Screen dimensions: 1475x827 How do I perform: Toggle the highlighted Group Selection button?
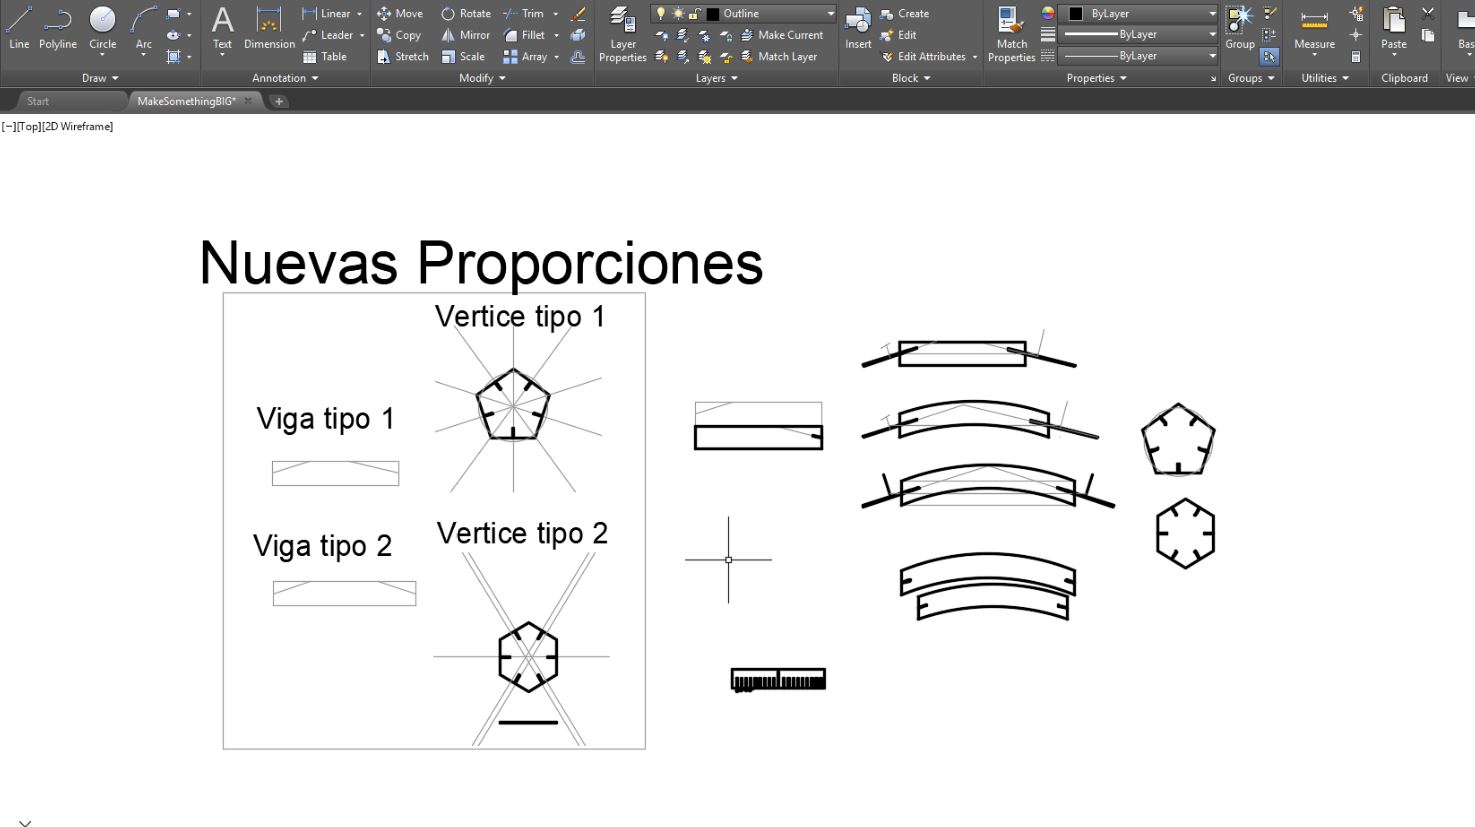coord(1269,57)
